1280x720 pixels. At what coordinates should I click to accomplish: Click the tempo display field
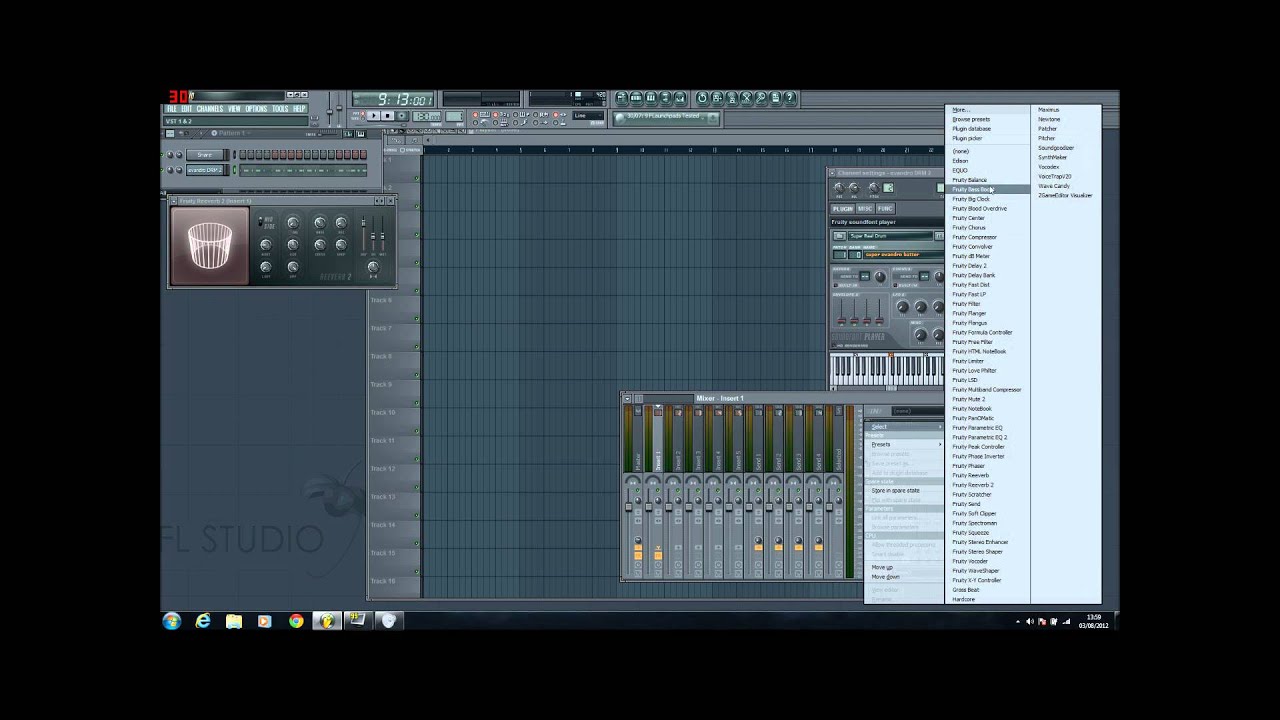pos(426,116)
